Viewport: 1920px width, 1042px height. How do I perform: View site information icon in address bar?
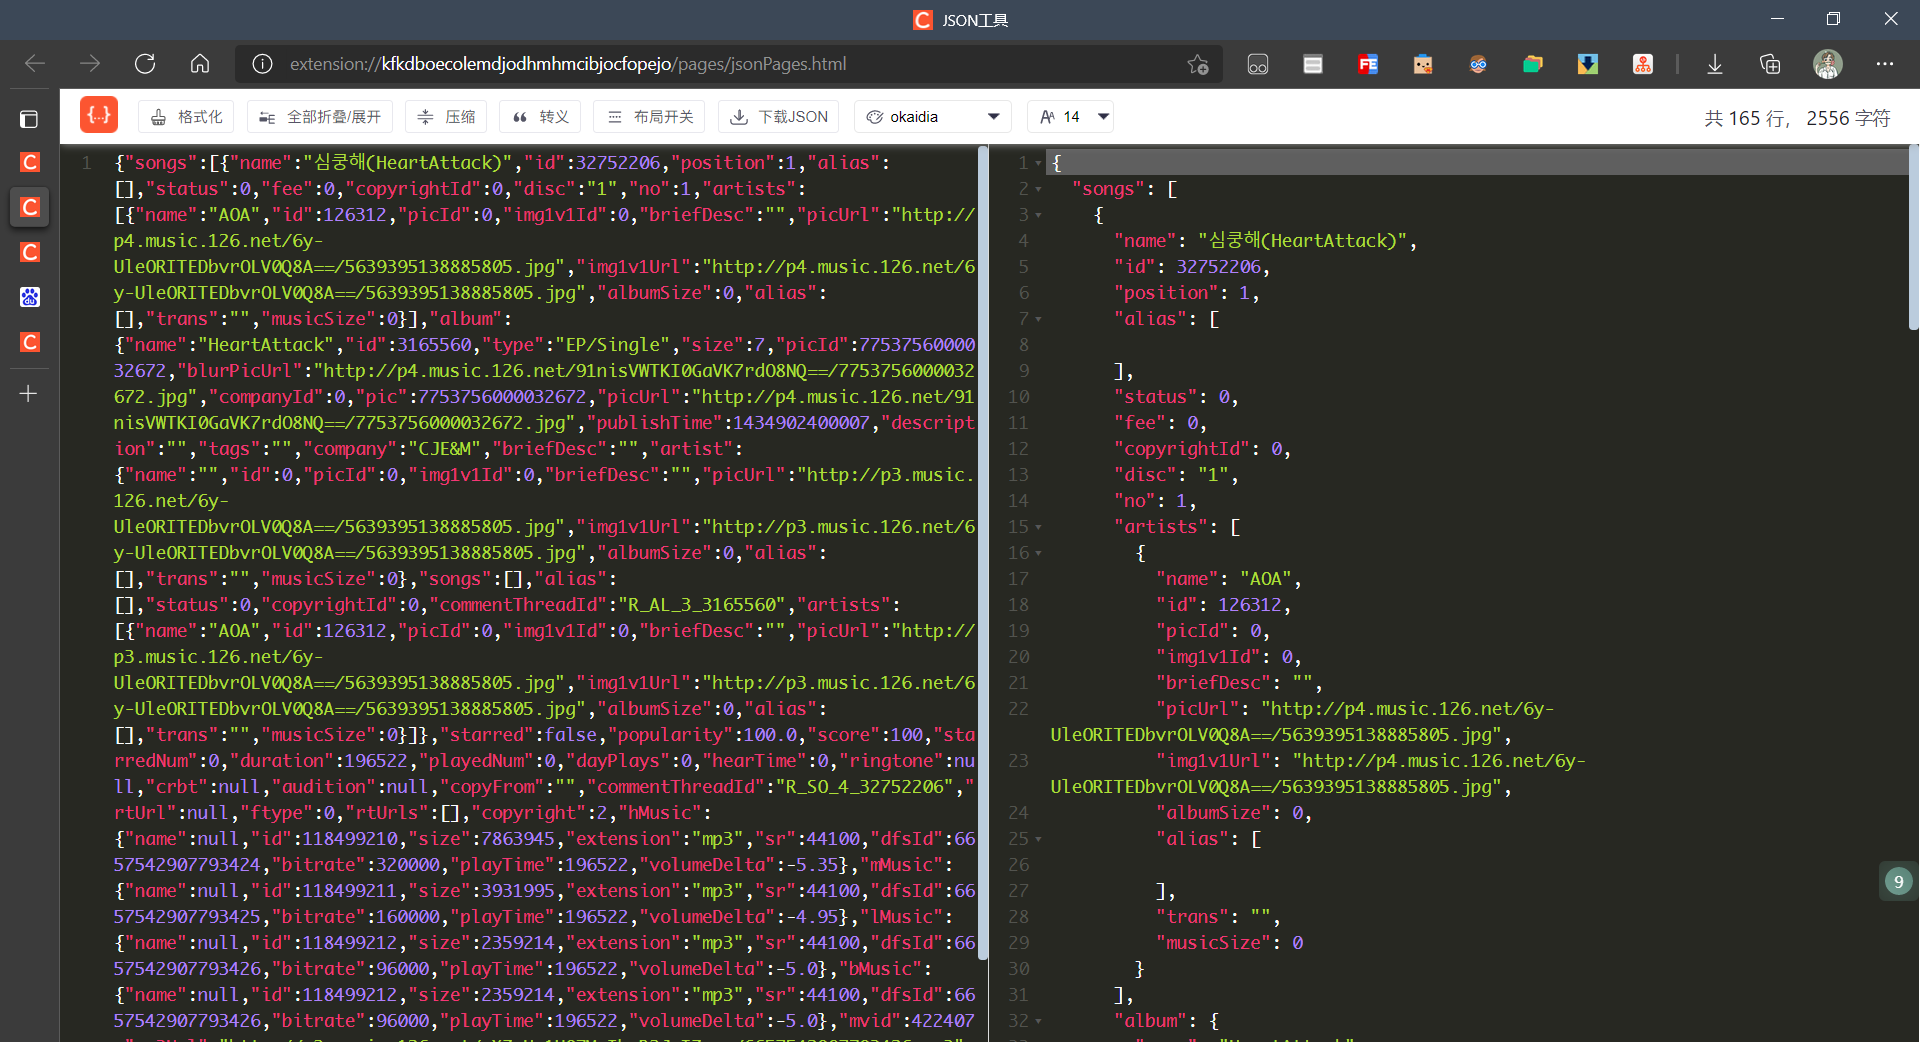(262, 64)
